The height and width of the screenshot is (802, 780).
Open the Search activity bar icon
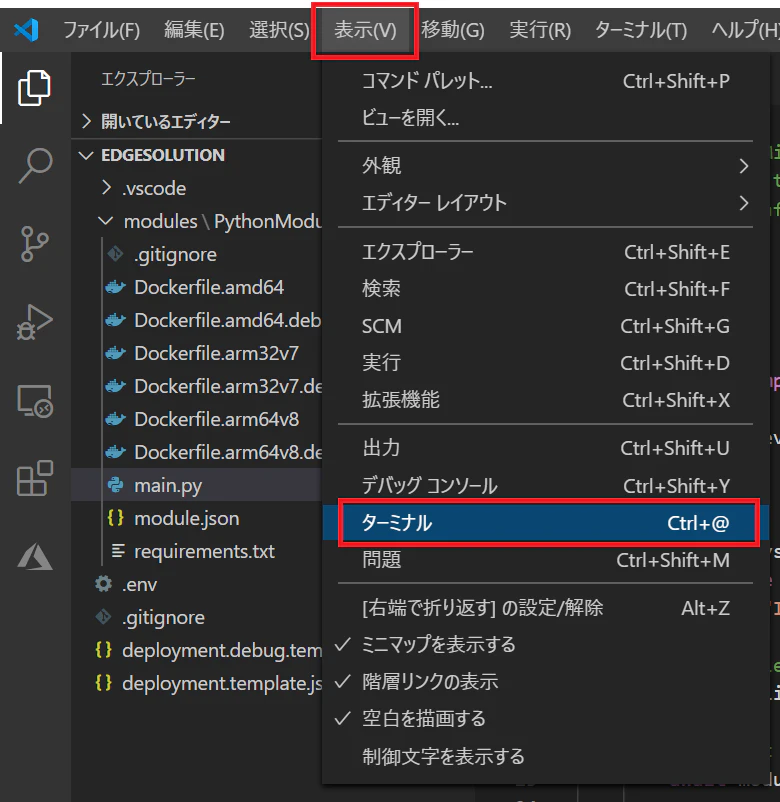click(x=35, y=165)
